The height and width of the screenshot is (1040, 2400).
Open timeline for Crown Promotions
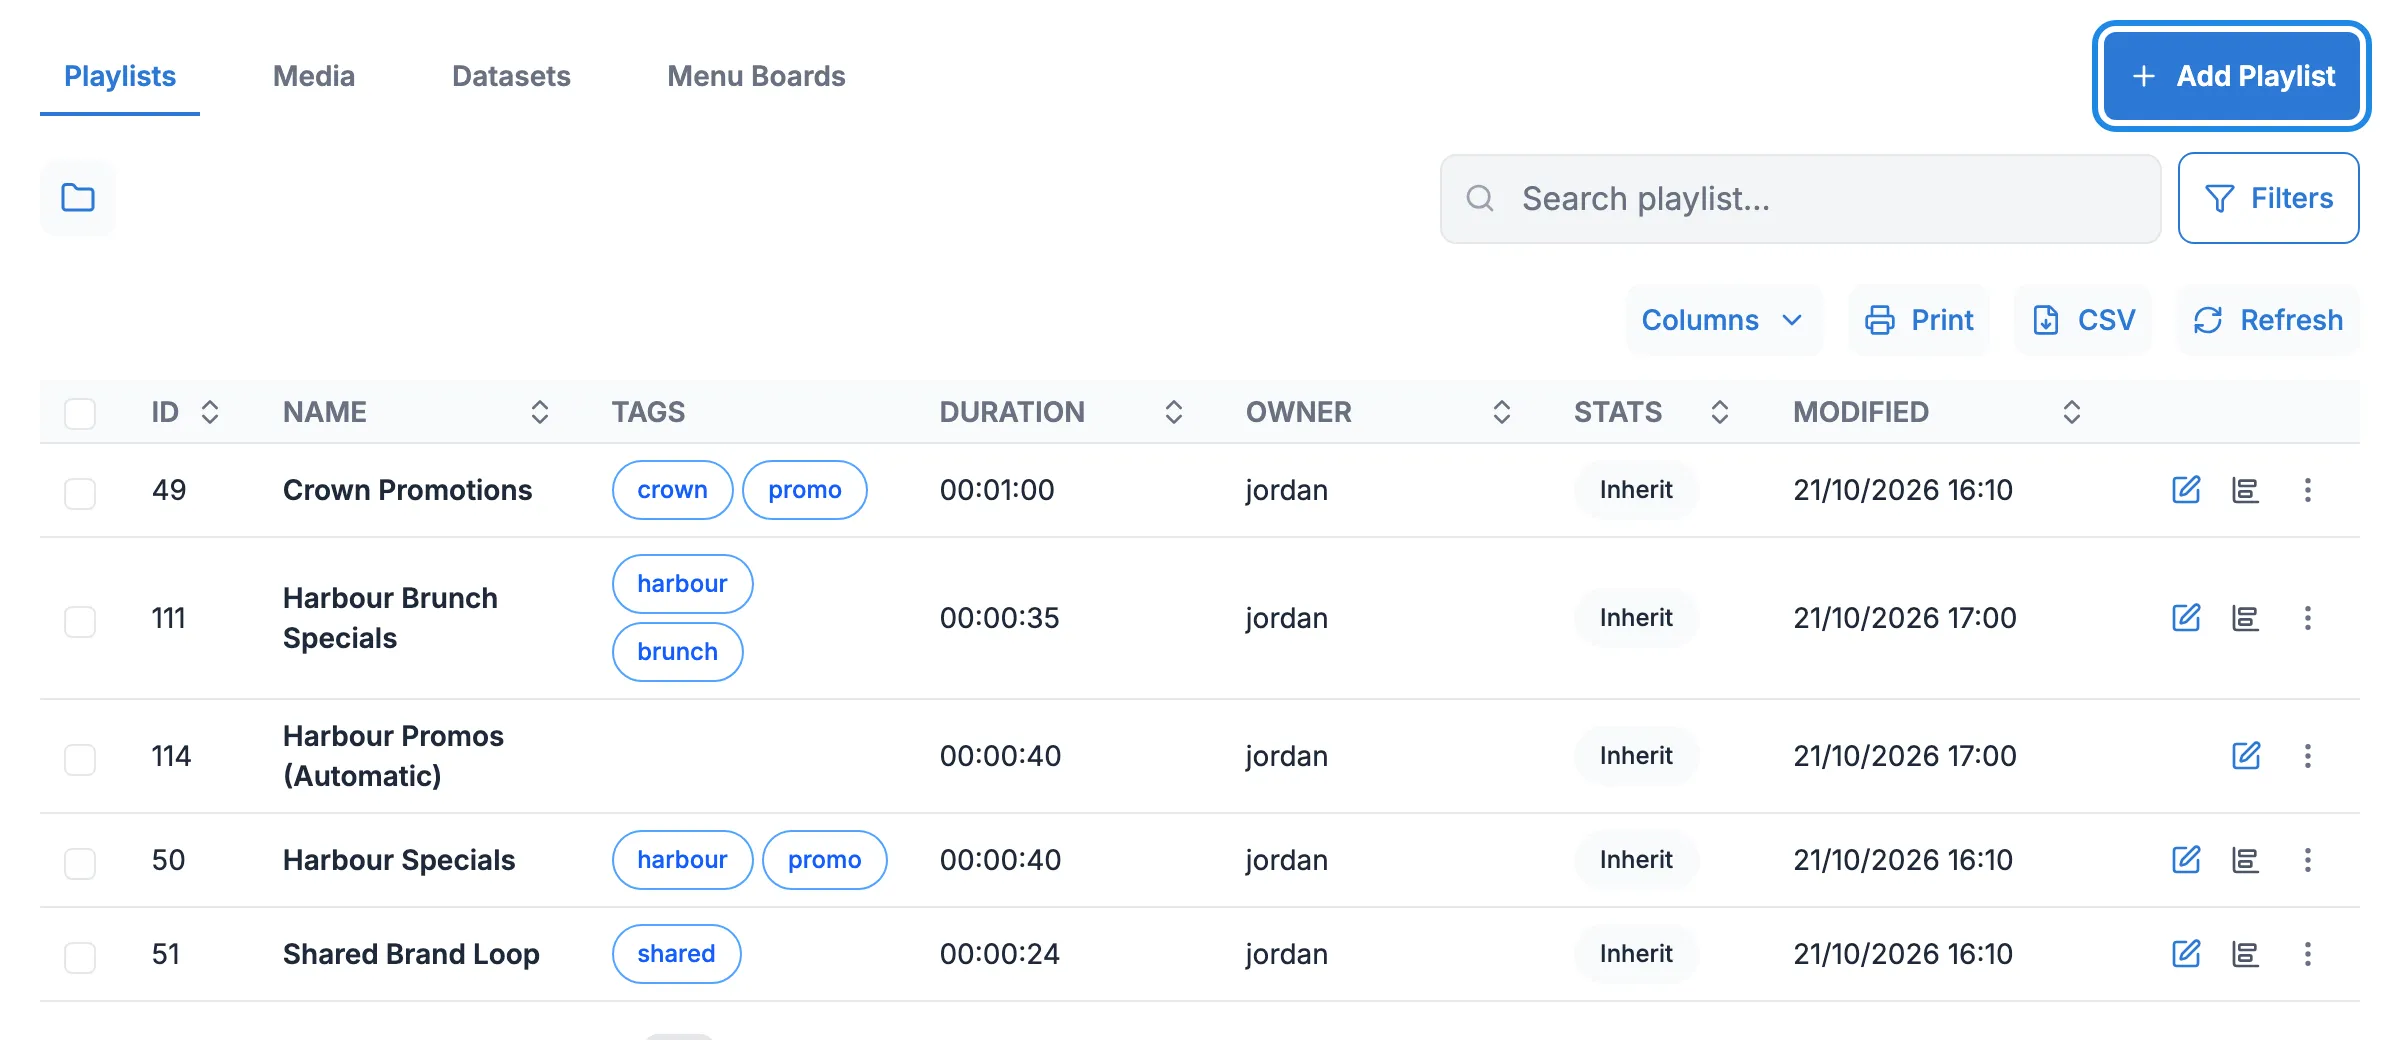click(x=2245, y=490)
